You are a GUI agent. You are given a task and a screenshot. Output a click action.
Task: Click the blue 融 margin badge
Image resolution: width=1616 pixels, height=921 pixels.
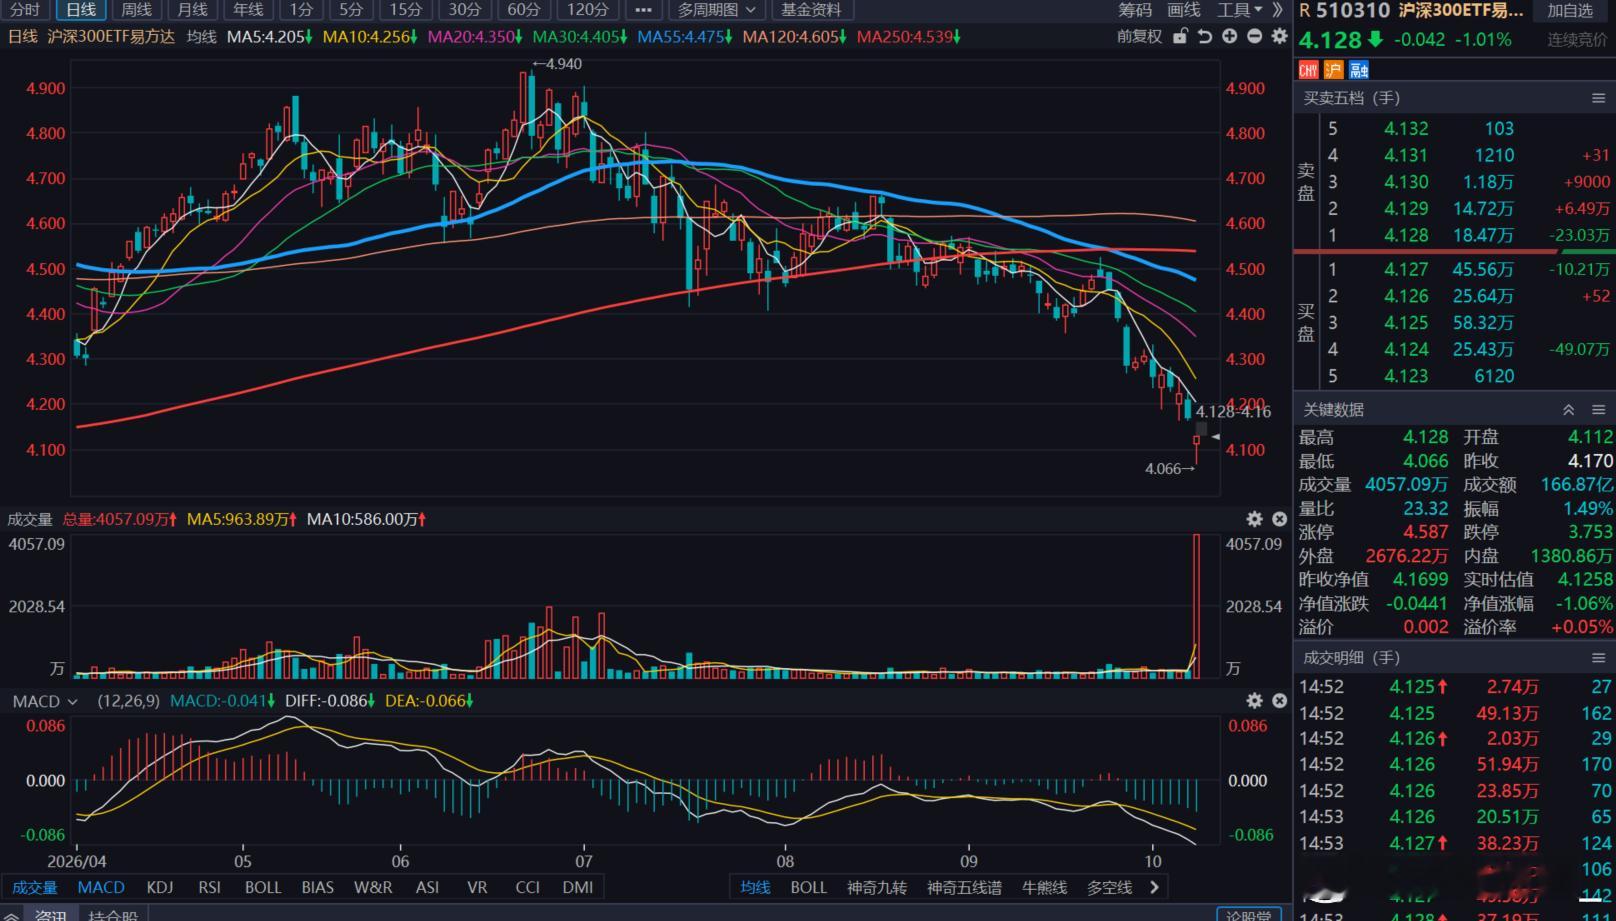[1358, 70]
